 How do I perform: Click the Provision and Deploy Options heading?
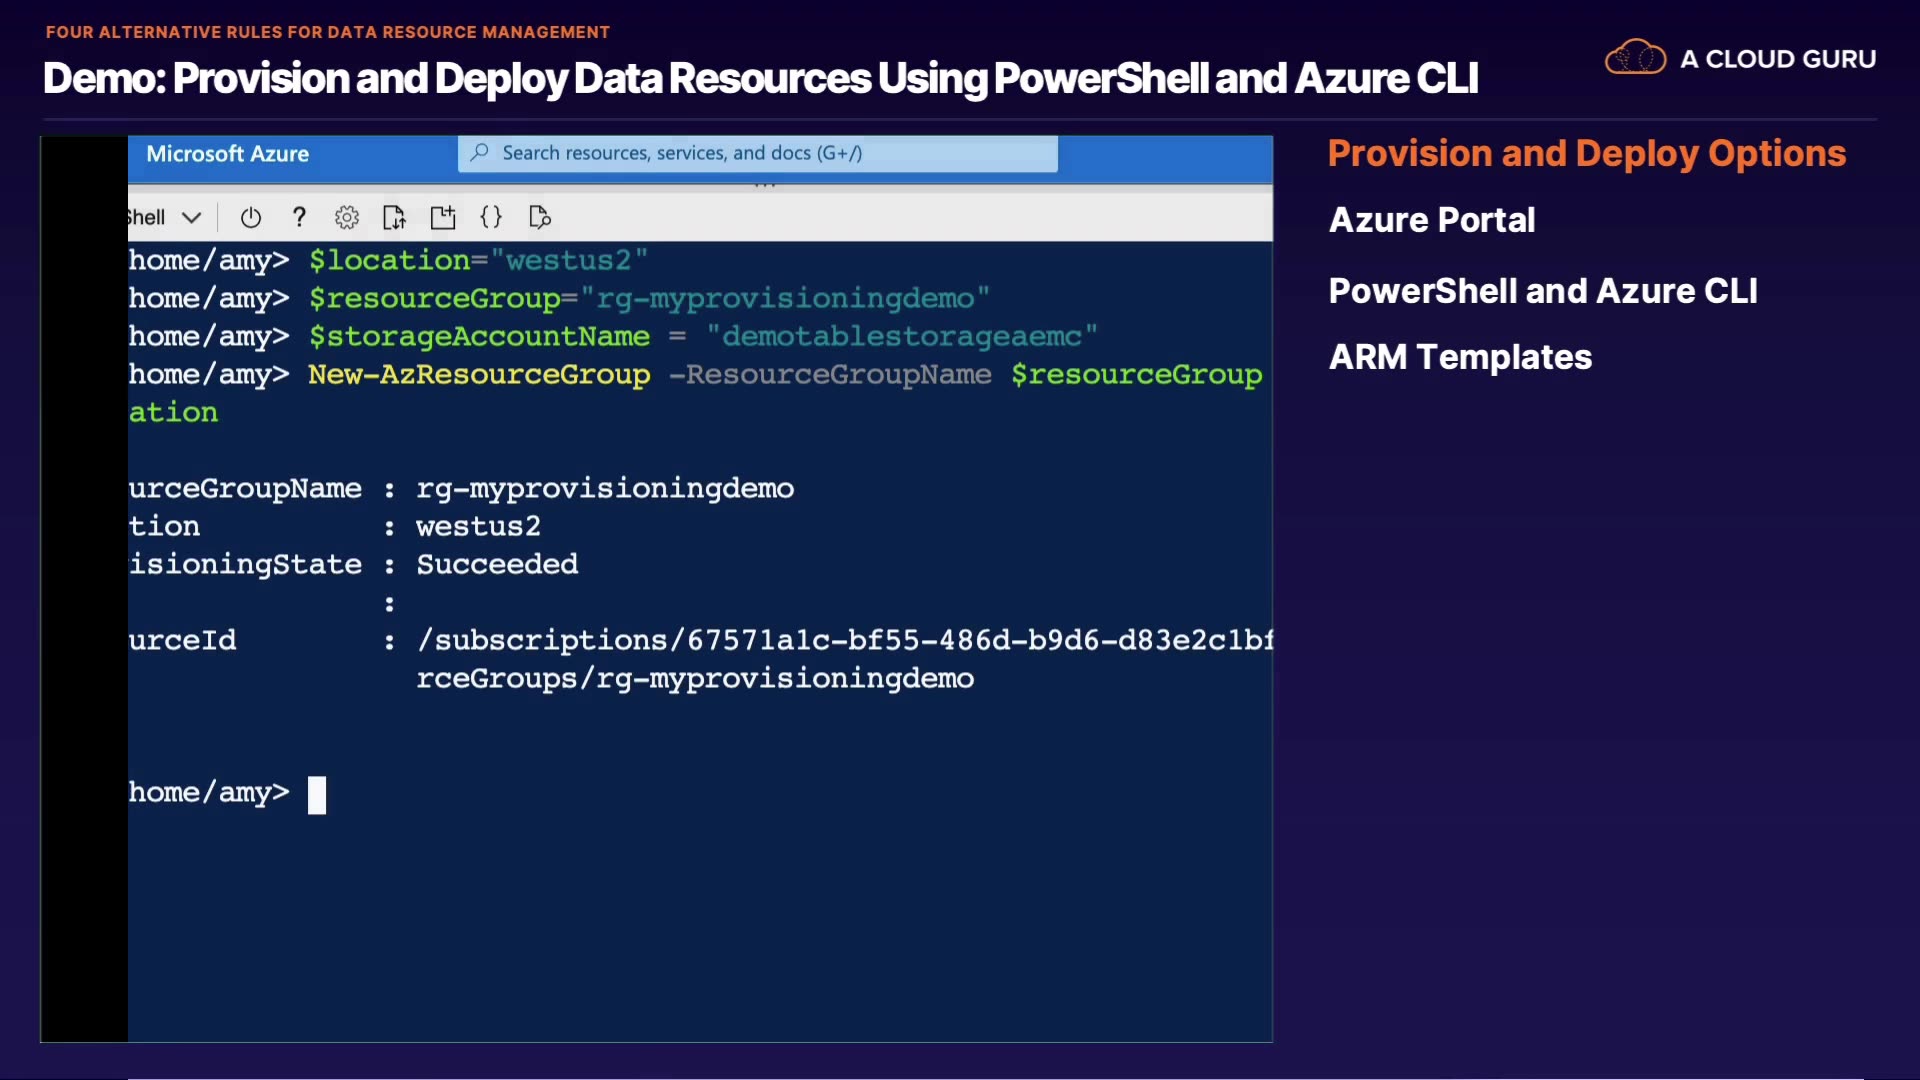(1586, 153)
